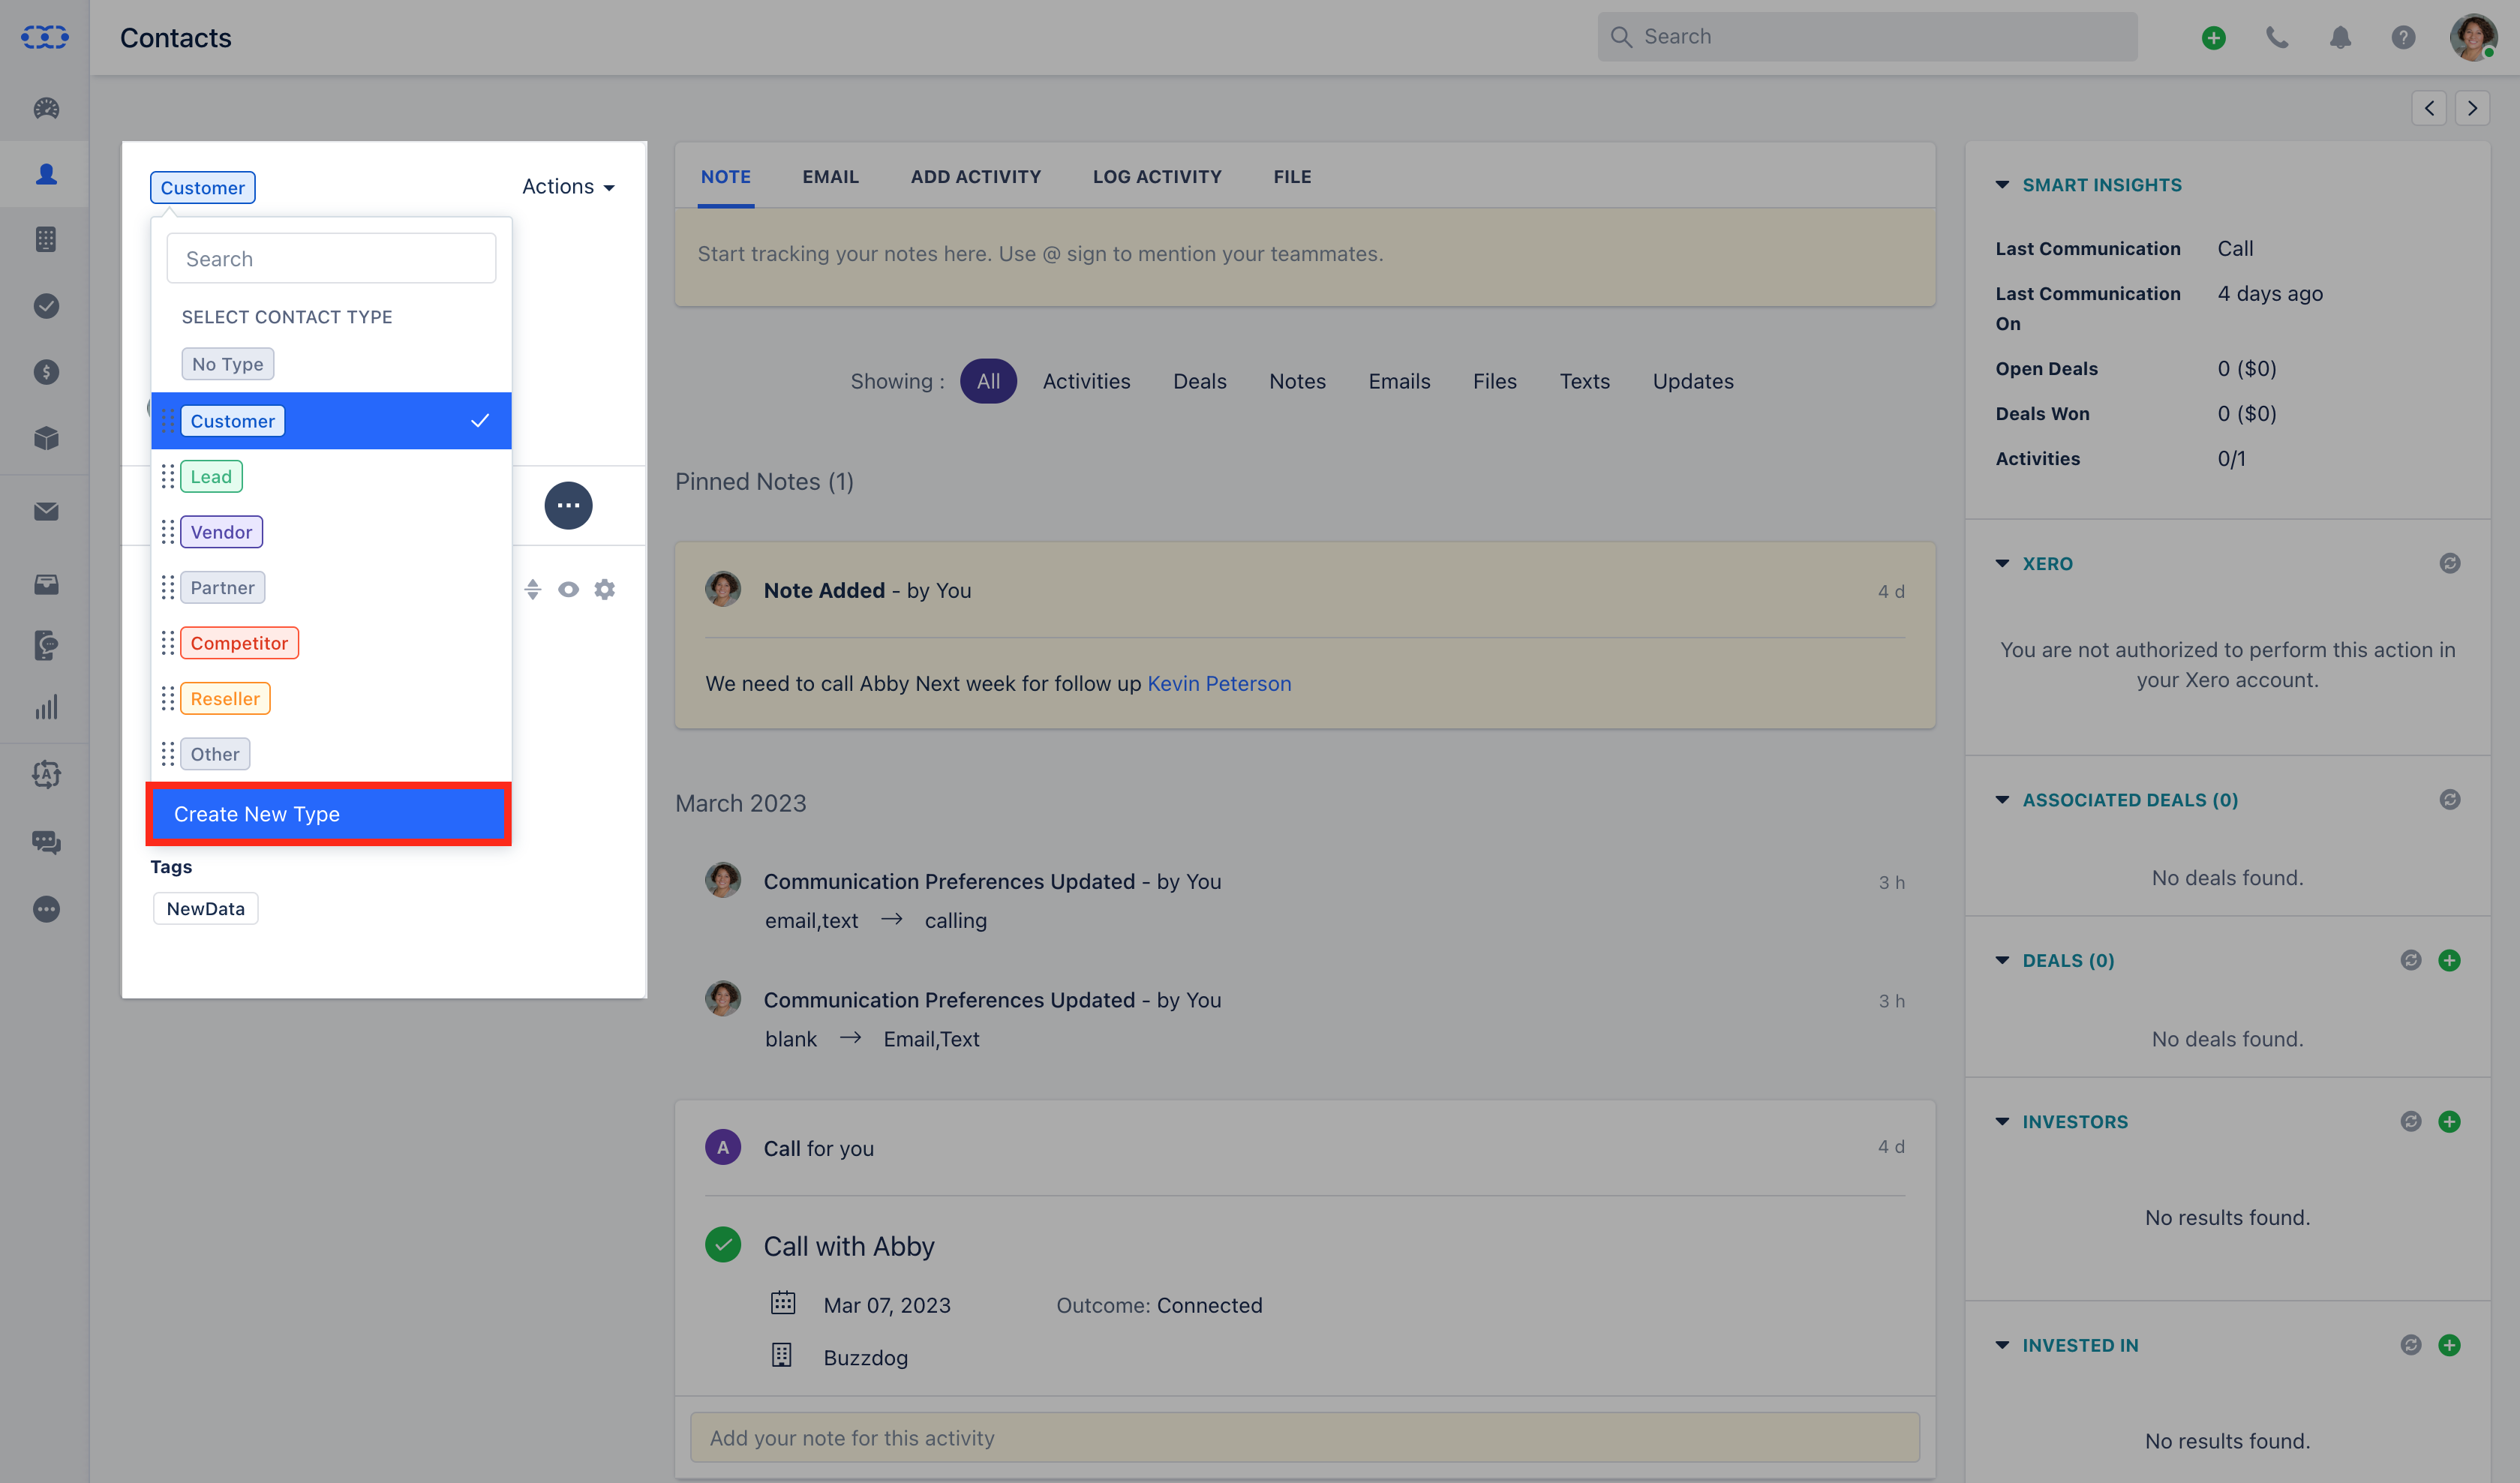Open the Actions dropdown
2520x1483 pixels.
pyautogui.click(x=568, y=187)
